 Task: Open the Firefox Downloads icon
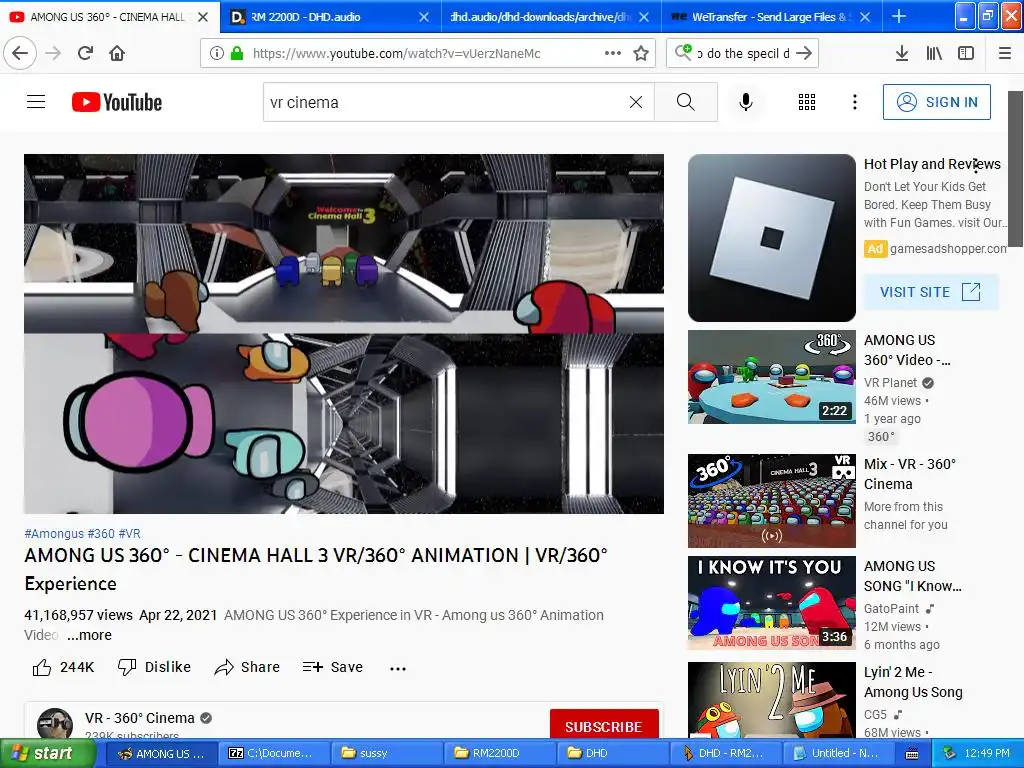click(x=902, y=54)
